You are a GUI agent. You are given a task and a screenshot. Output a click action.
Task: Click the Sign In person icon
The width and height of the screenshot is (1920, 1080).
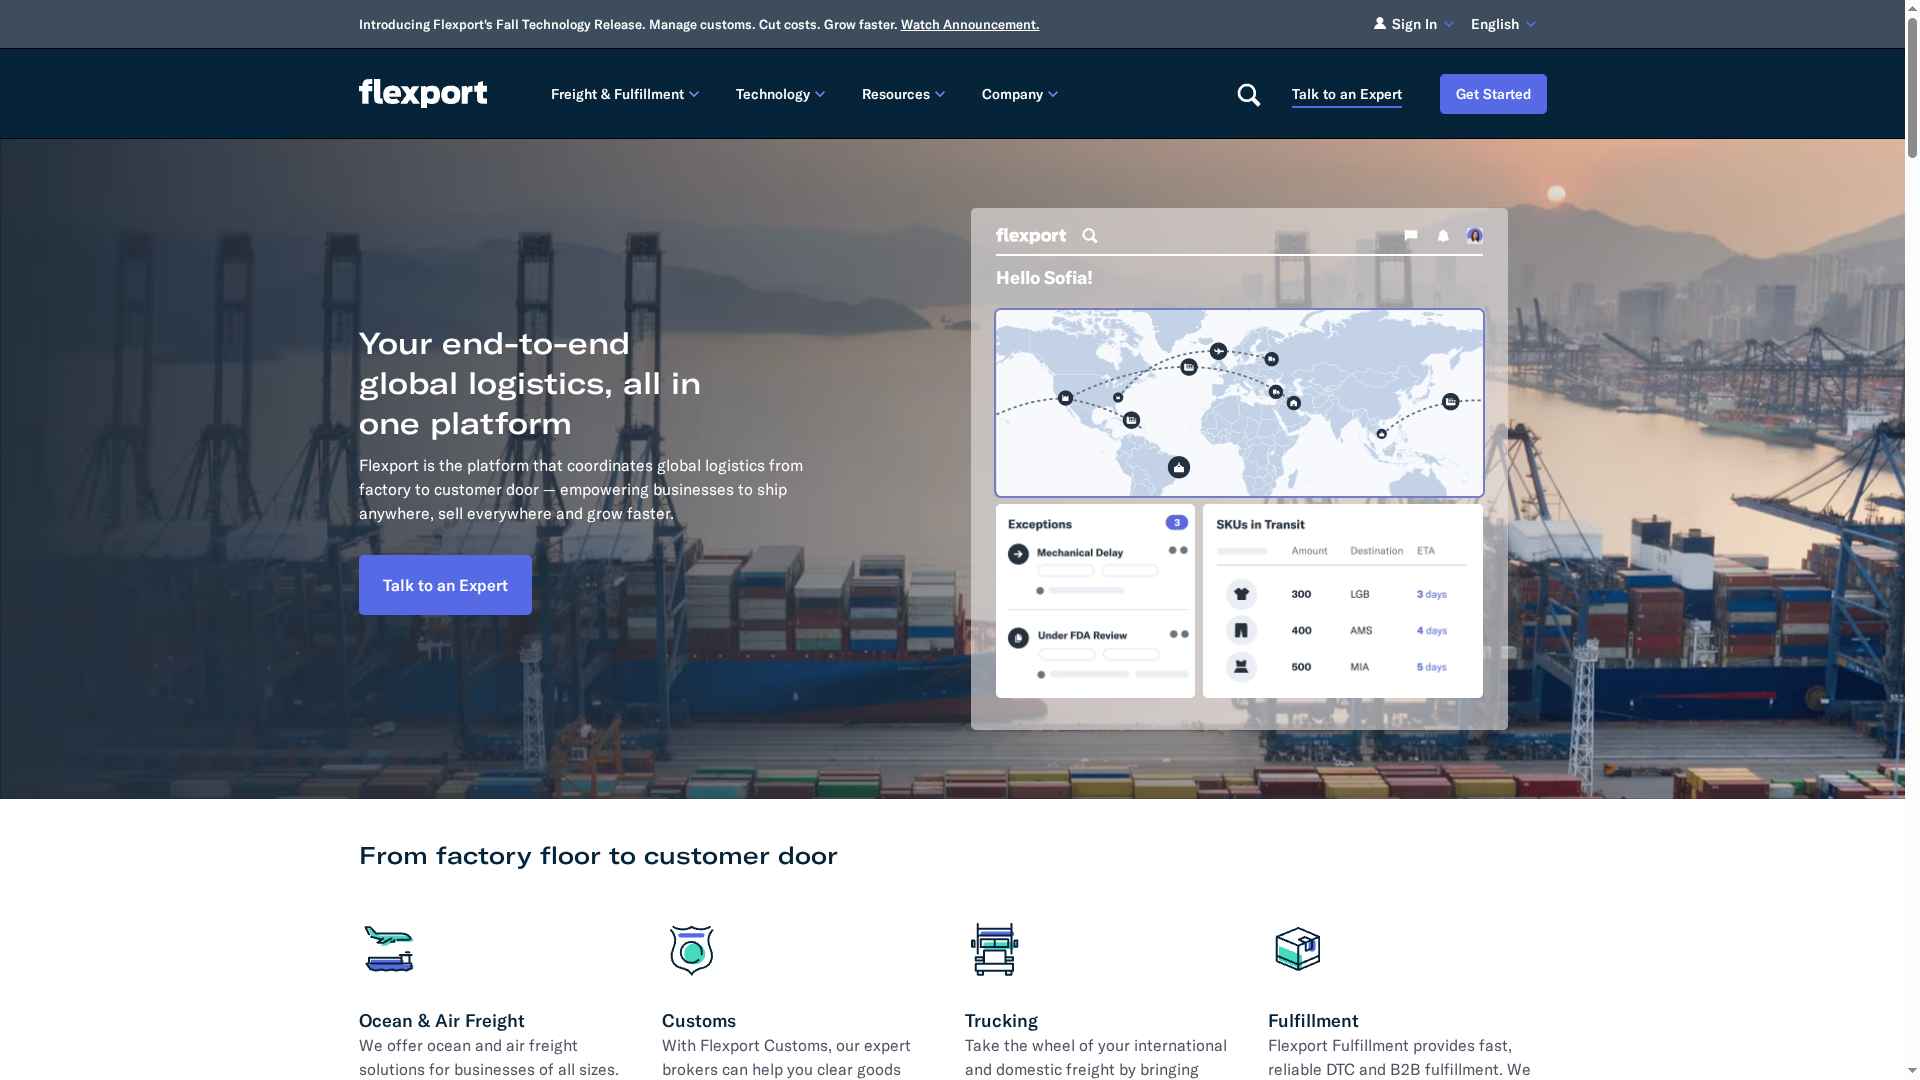click(x=1378, y=23)
